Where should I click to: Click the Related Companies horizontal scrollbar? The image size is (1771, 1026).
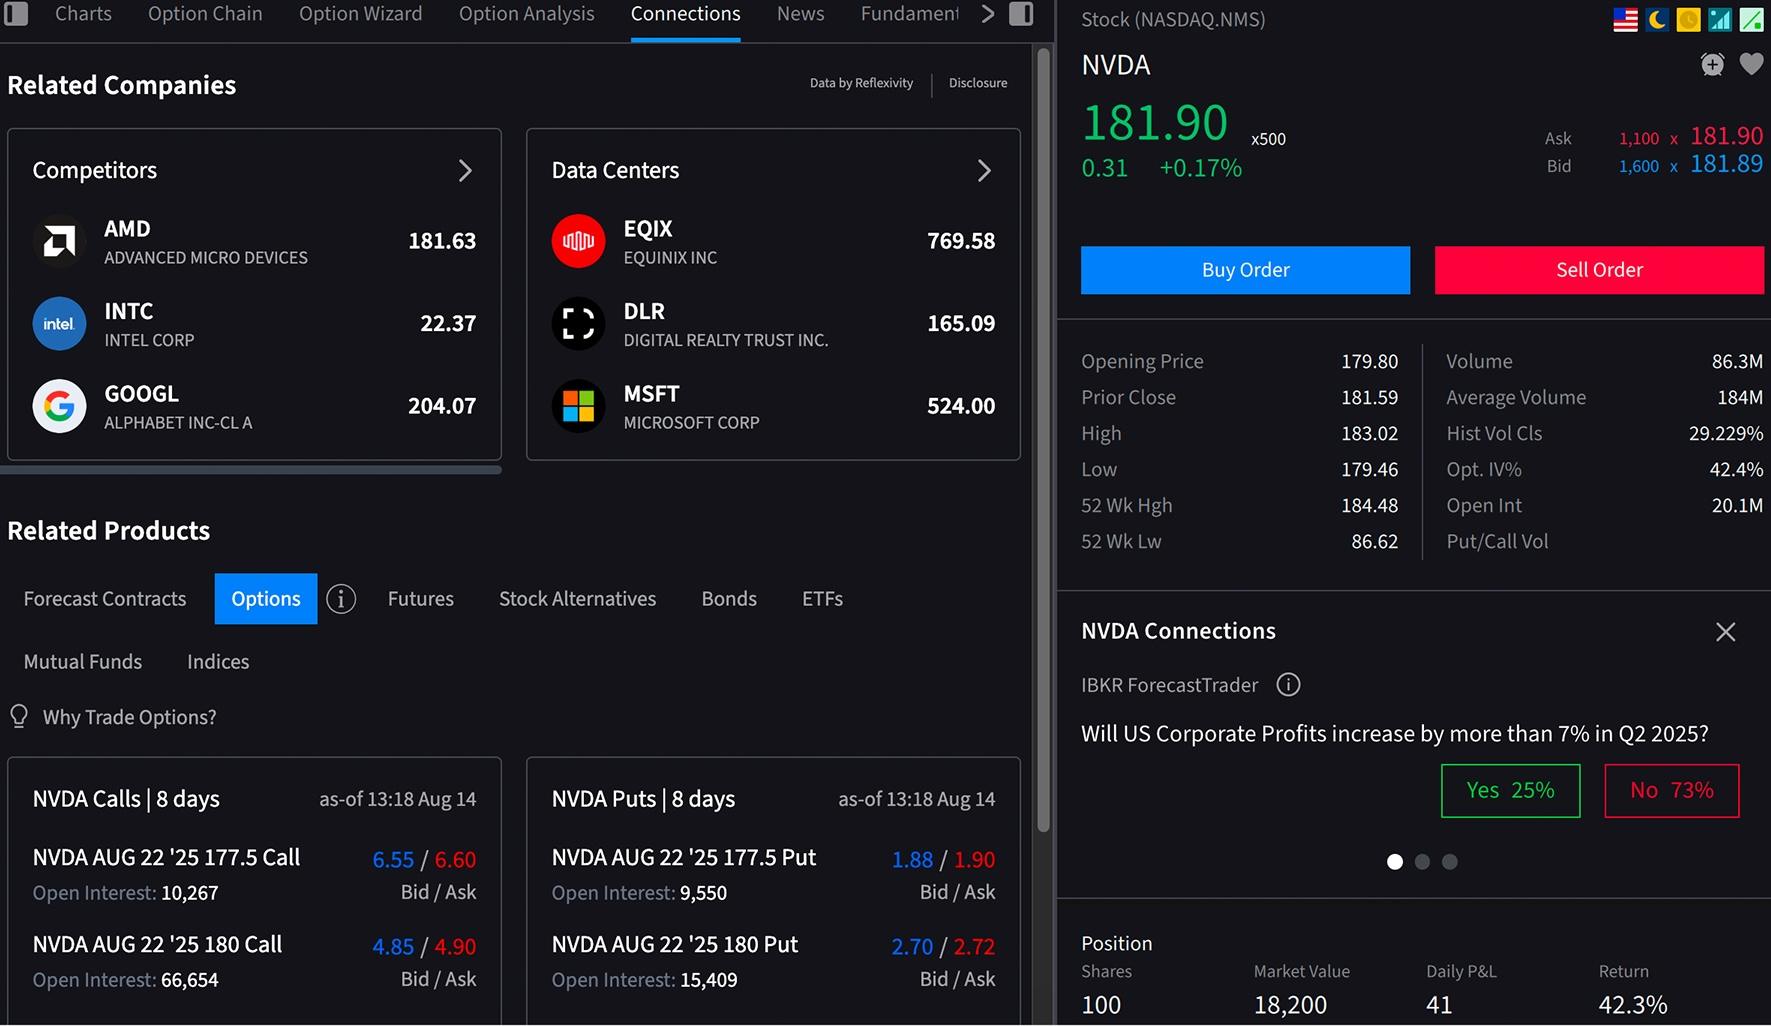pyautogui.click(x=254, y=470)
